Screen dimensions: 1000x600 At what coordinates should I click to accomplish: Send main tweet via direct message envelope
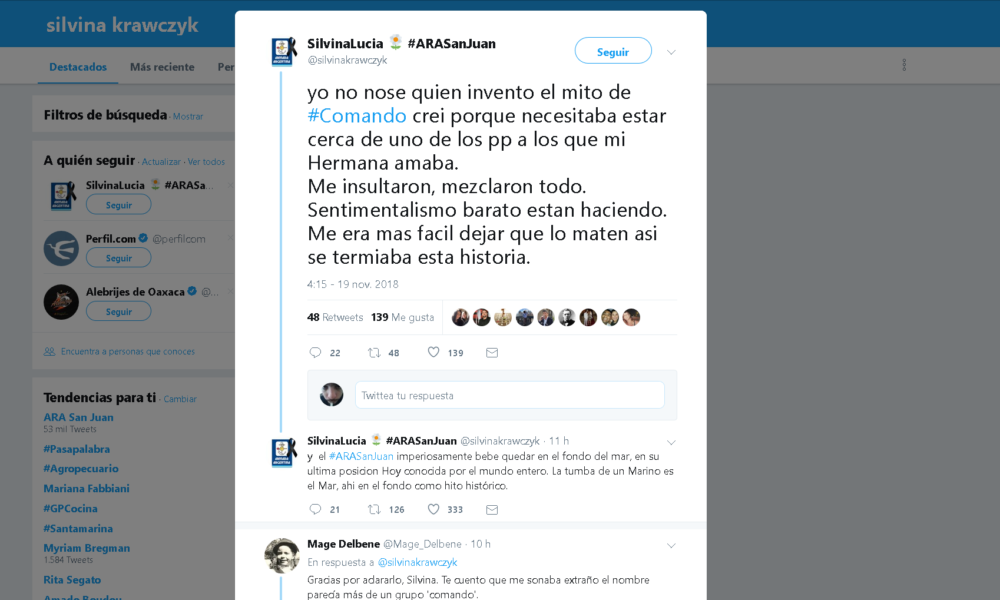tap(492, 353)
